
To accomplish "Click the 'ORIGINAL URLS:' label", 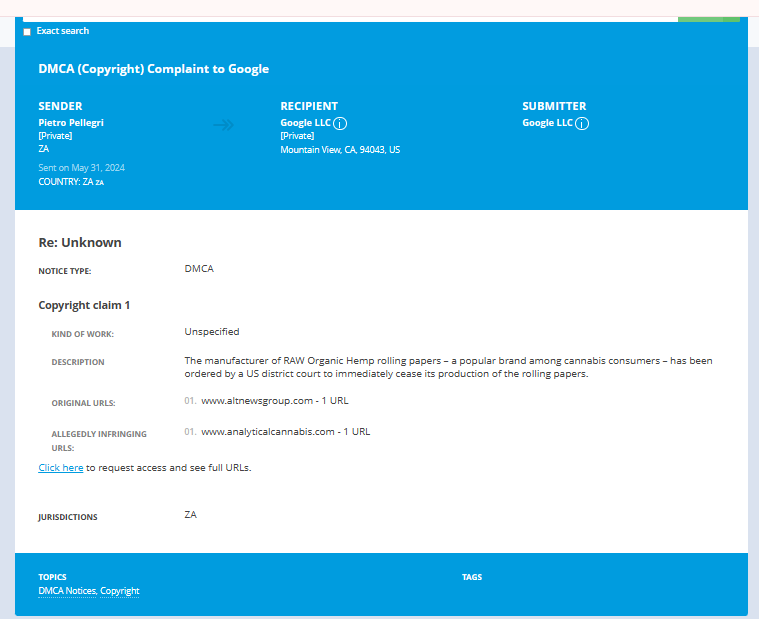I will coord(84,403).
